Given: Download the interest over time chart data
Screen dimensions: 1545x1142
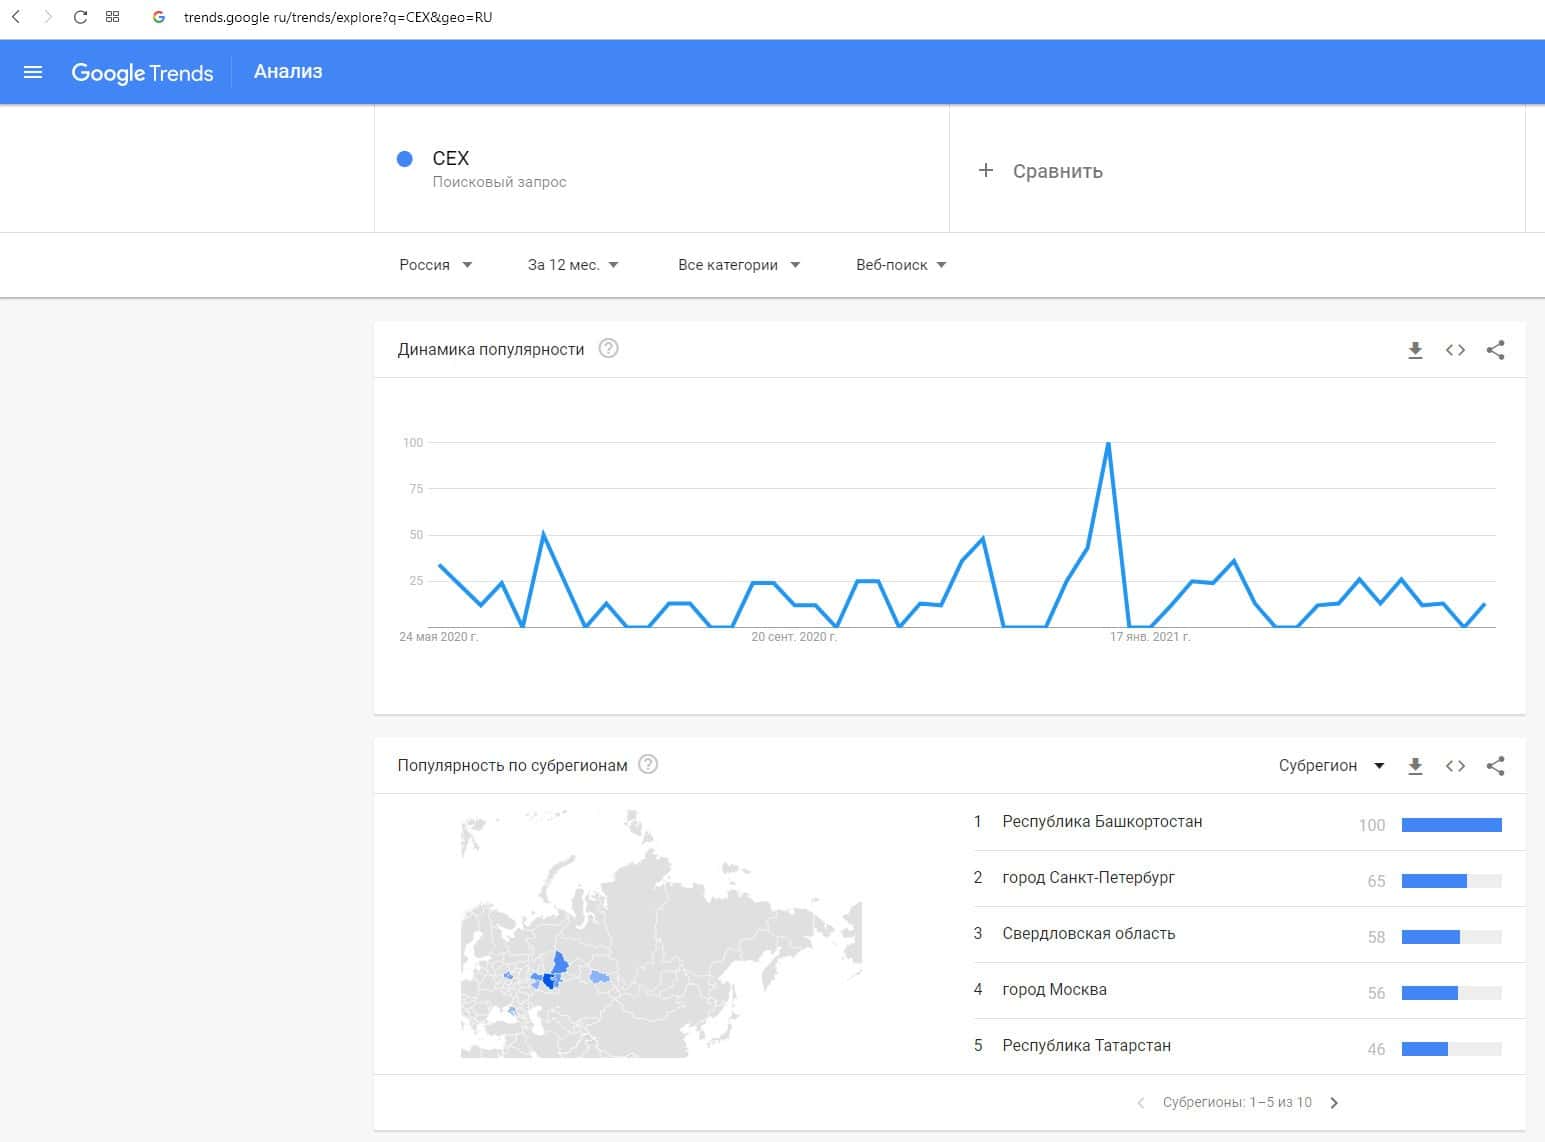Looking at the screenshot, I should [x=1415, y=350].
